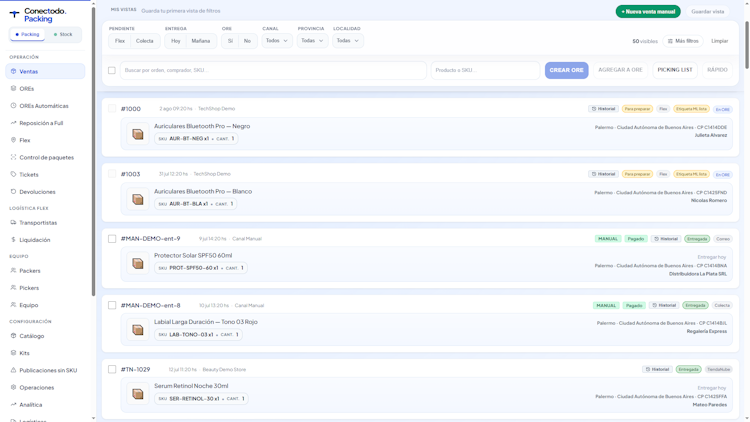Click the Etiqueta ML lista badge on #1003
750x422 pixels.
tap(691, 174)
